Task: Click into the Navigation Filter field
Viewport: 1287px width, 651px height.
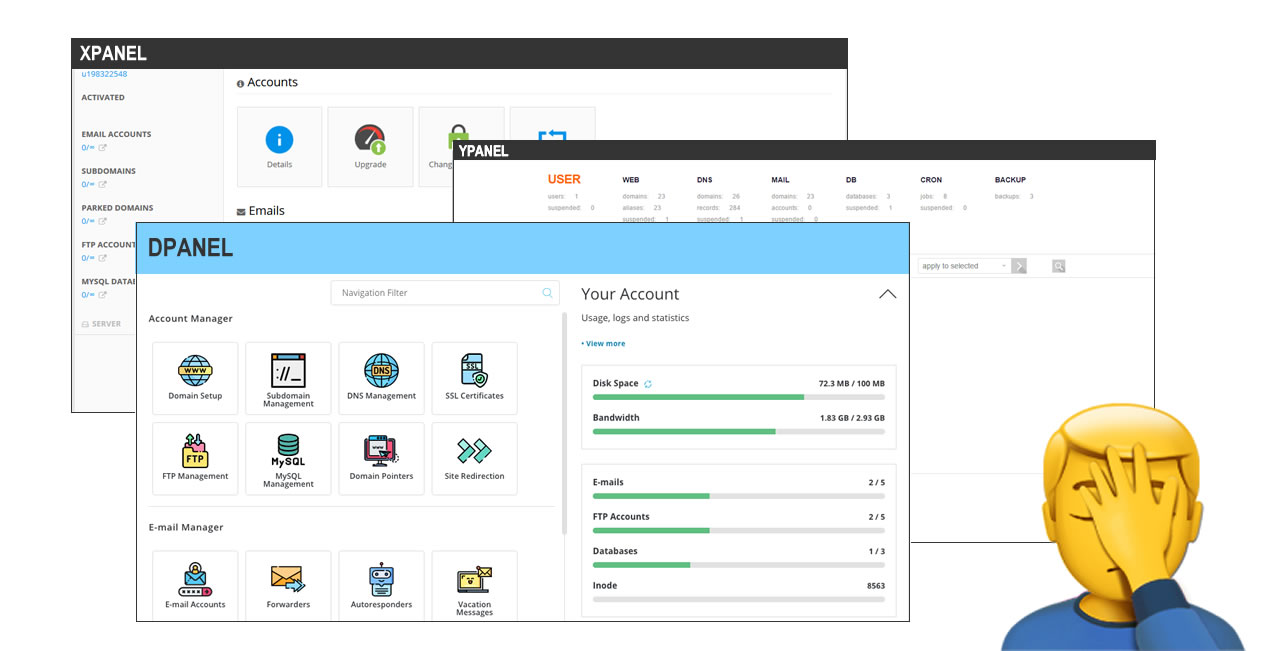Action: click(445, 293)
